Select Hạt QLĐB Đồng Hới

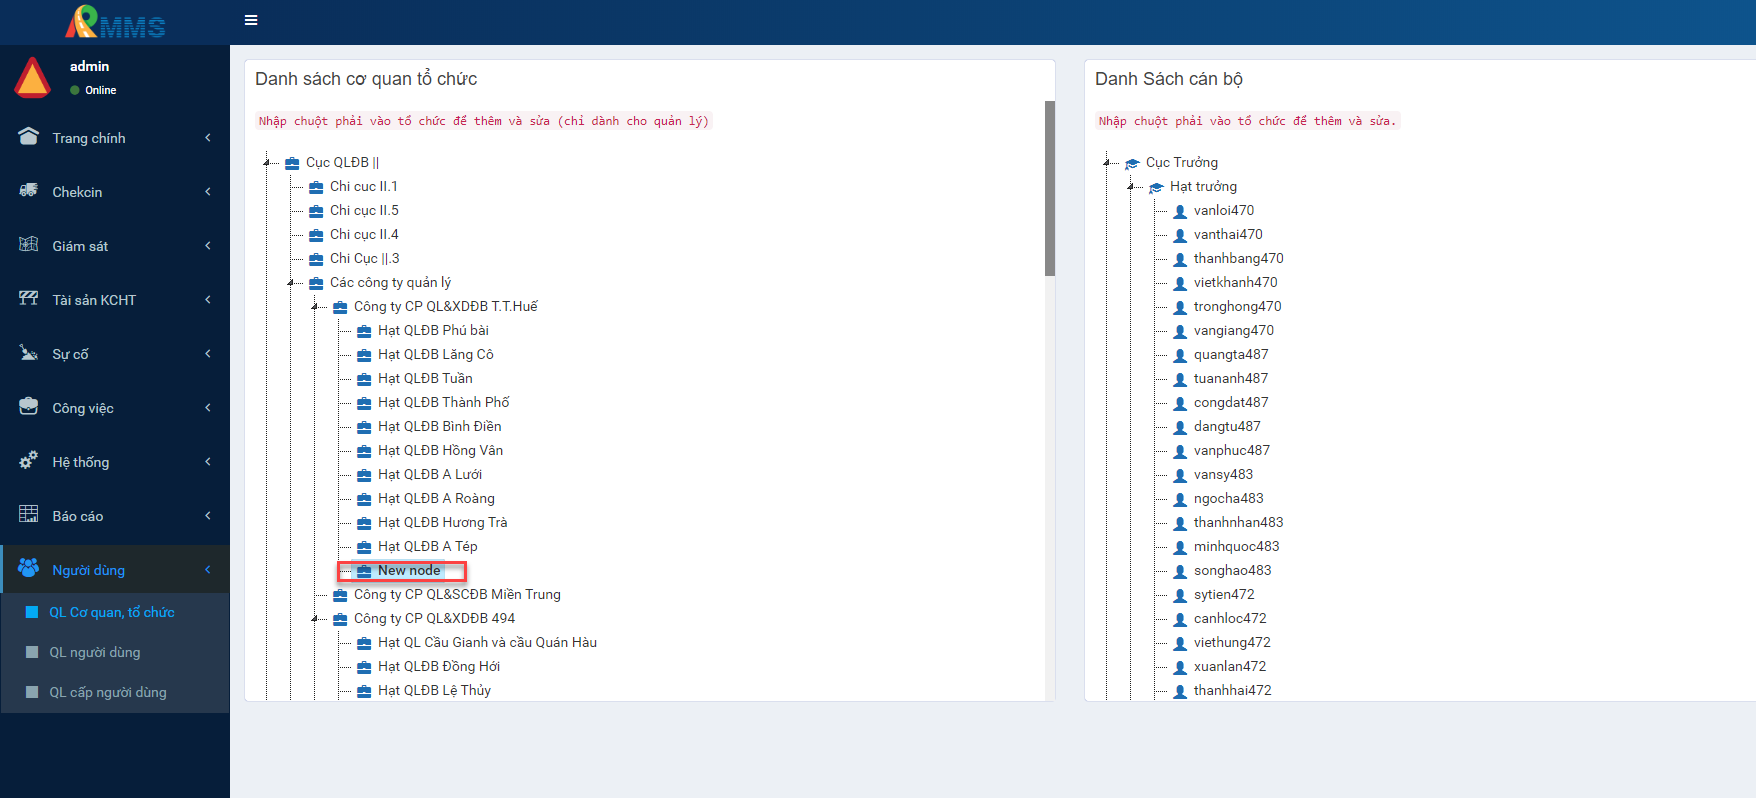[x=438, y=666]
